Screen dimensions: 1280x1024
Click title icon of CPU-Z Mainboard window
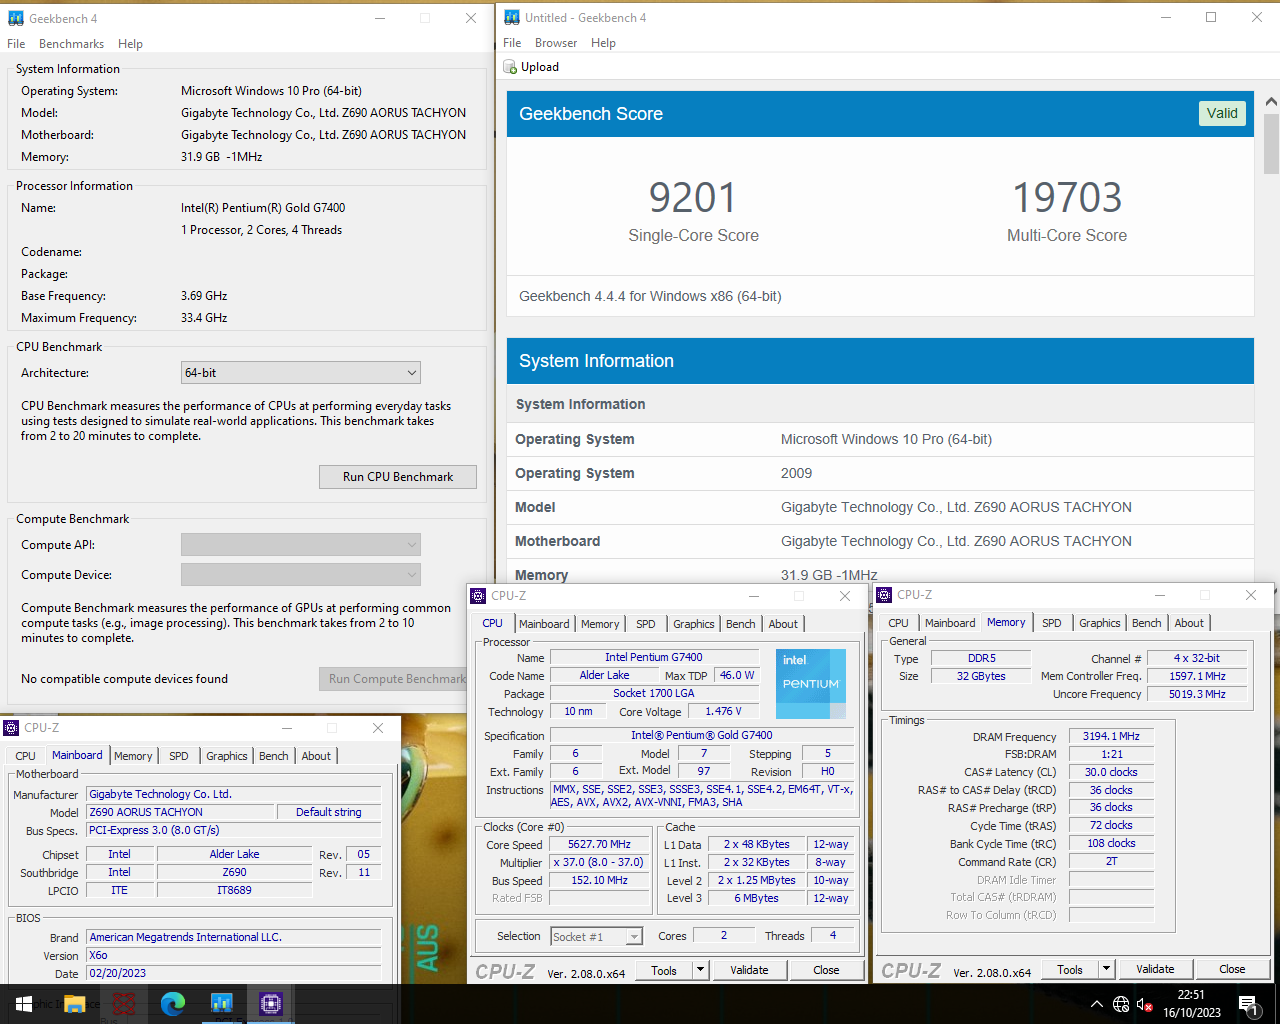[x=12, y=728]
